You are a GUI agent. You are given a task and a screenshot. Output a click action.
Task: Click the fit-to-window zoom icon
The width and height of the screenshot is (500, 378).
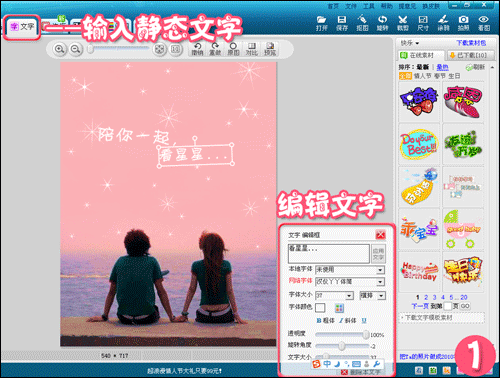click(160, 49)
